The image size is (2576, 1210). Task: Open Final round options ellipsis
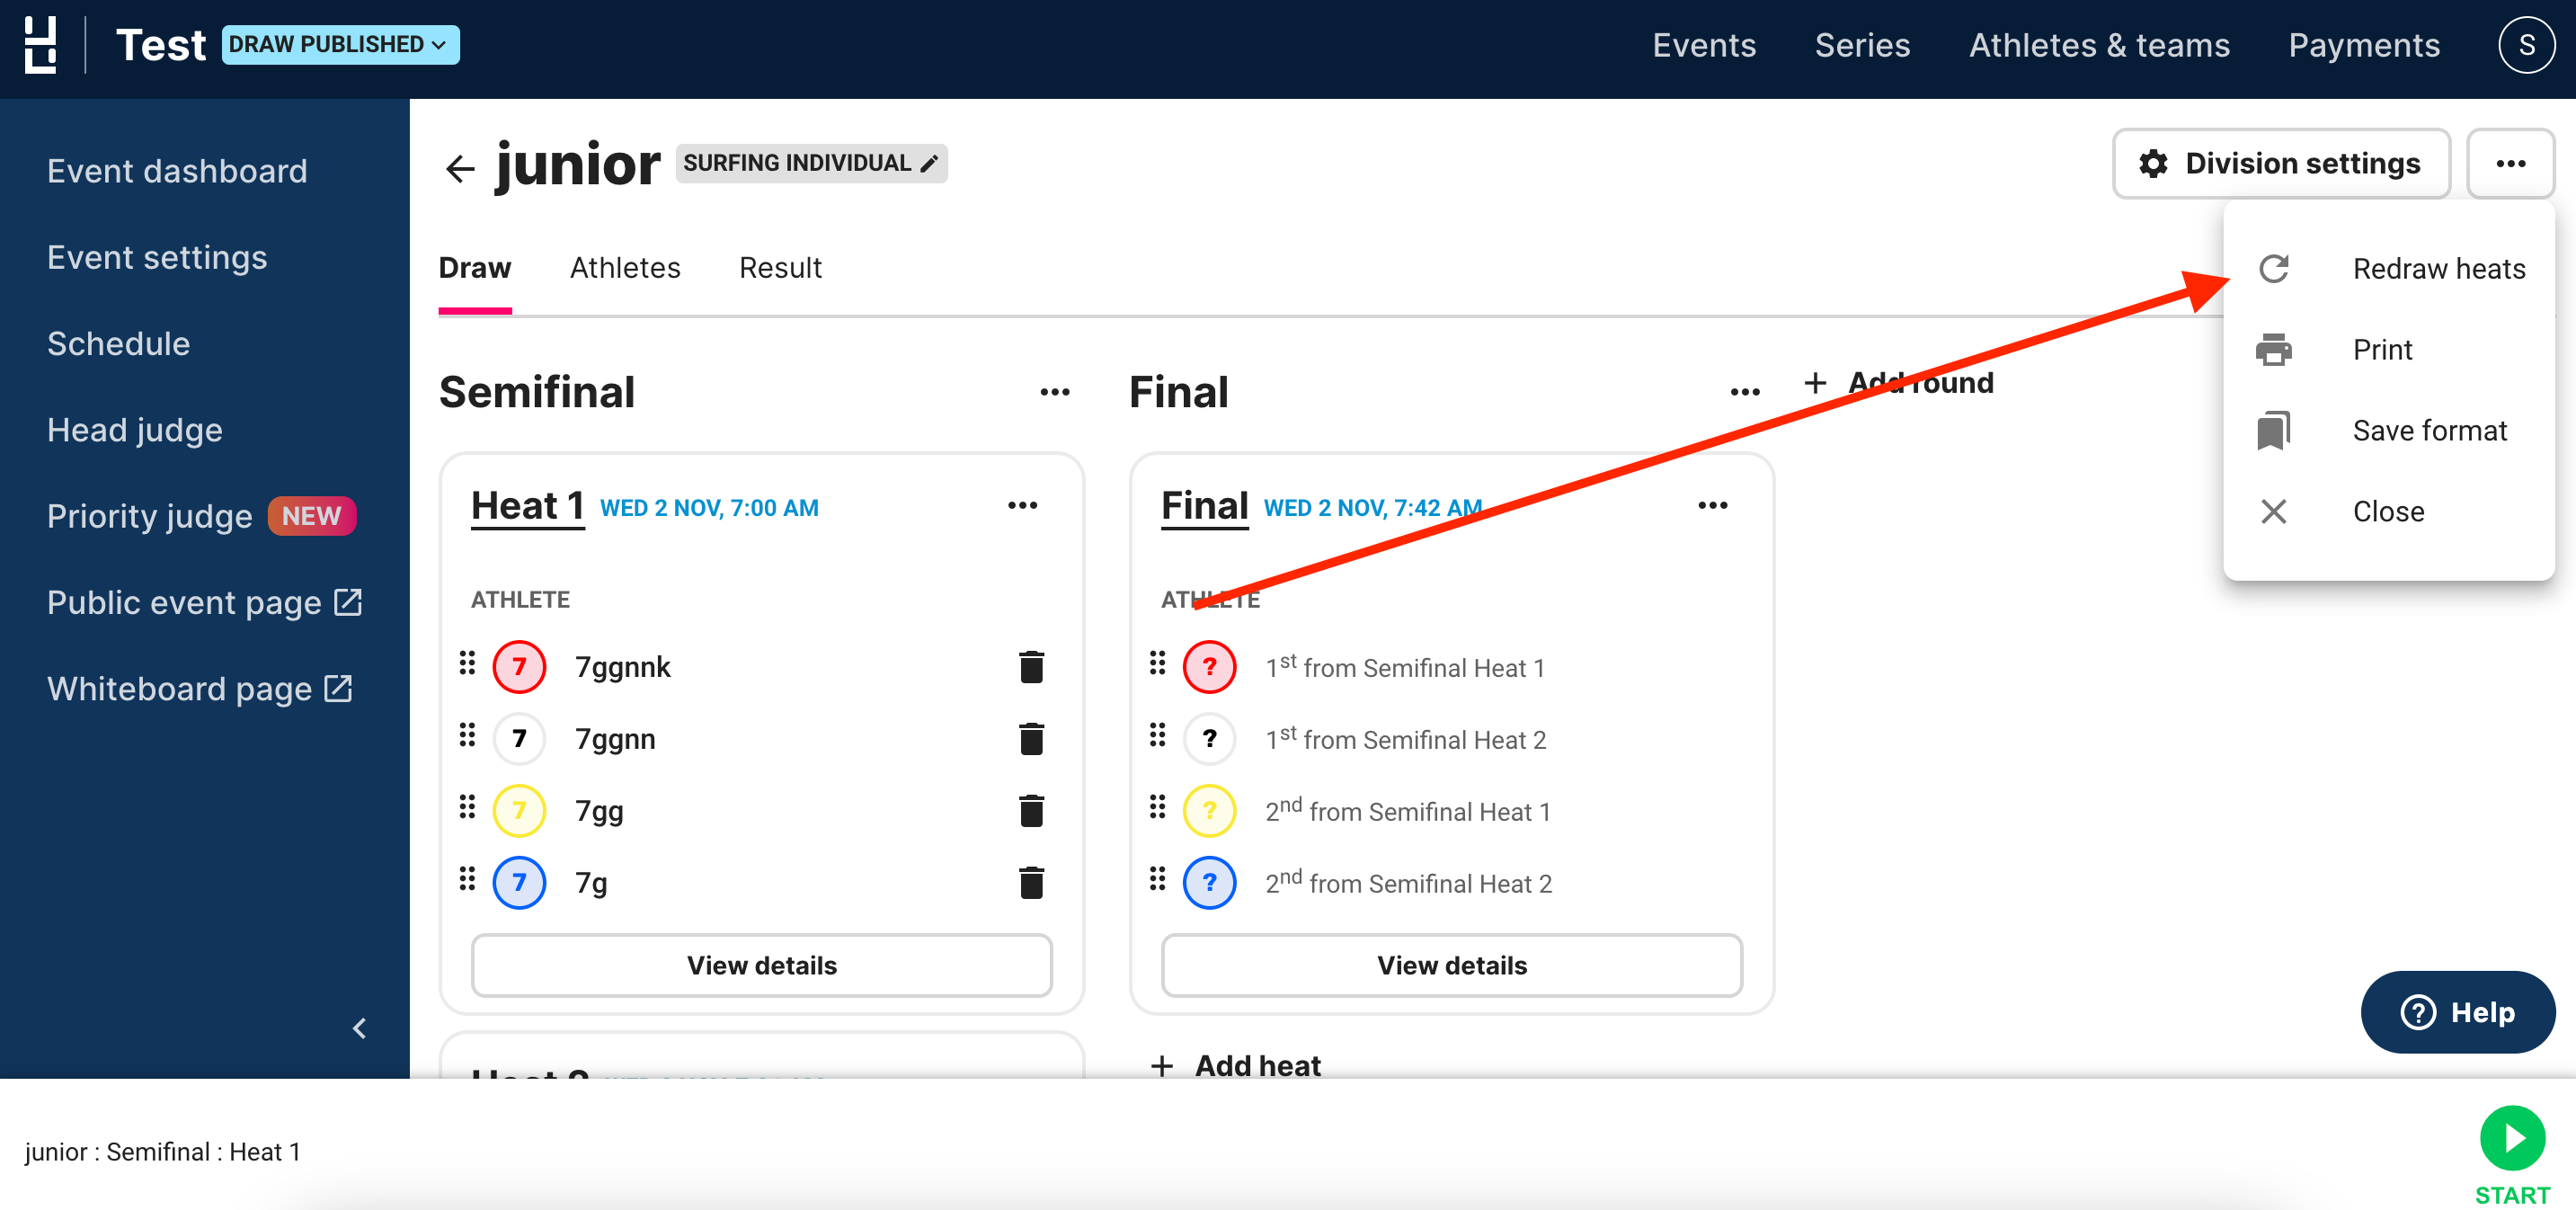(x=1745, y=392)
